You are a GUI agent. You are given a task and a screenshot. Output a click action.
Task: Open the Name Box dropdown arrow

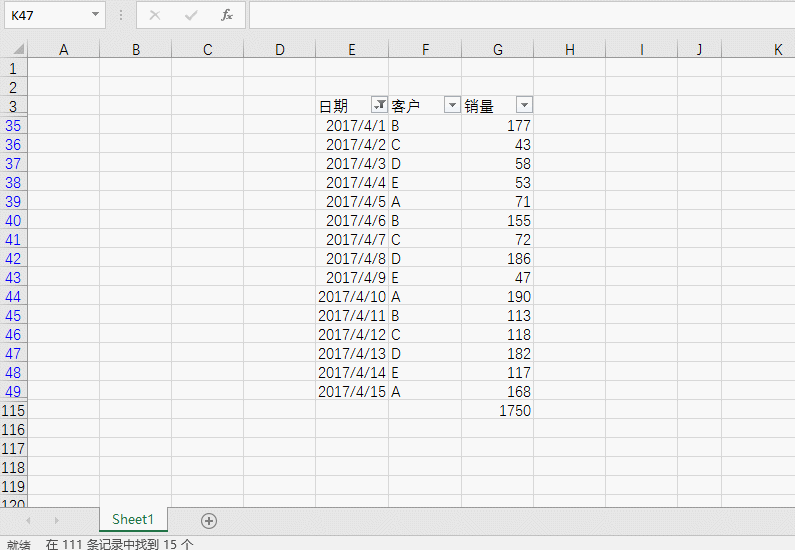coord(95,15)
